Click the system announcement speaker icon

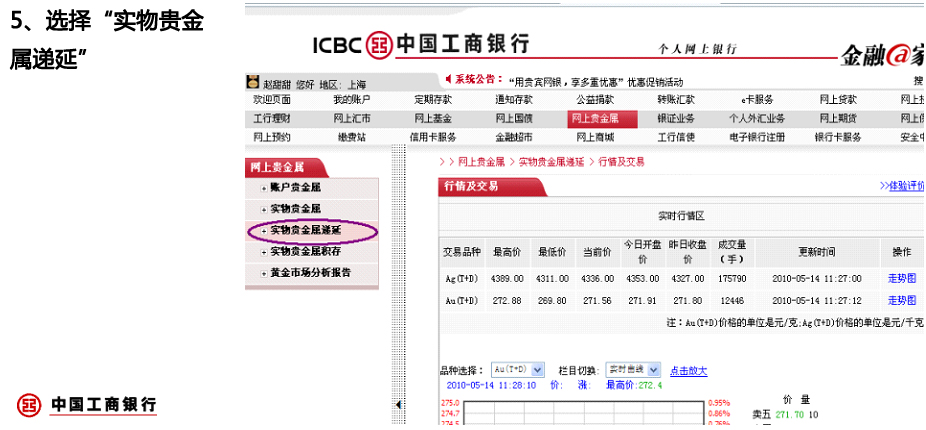tap(448, 79)
